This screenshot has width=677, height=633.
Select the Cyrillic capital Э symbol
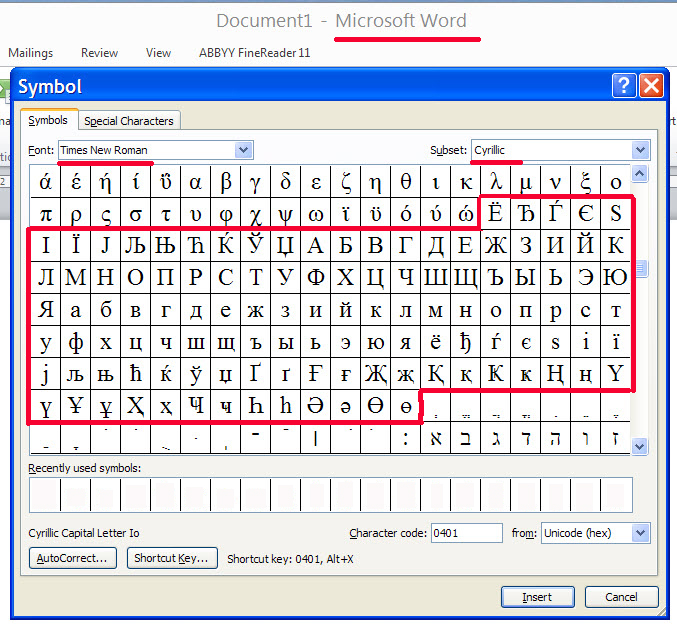click(585, 277)
